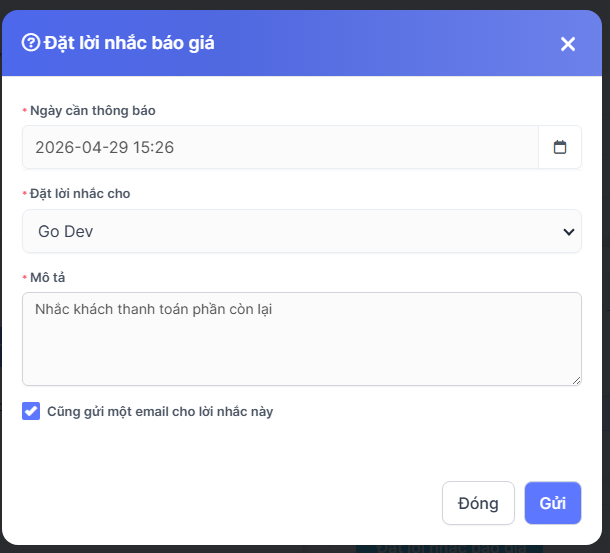Click the "Đặt lời nhắc báo giá" dialog title

point(129,43)
